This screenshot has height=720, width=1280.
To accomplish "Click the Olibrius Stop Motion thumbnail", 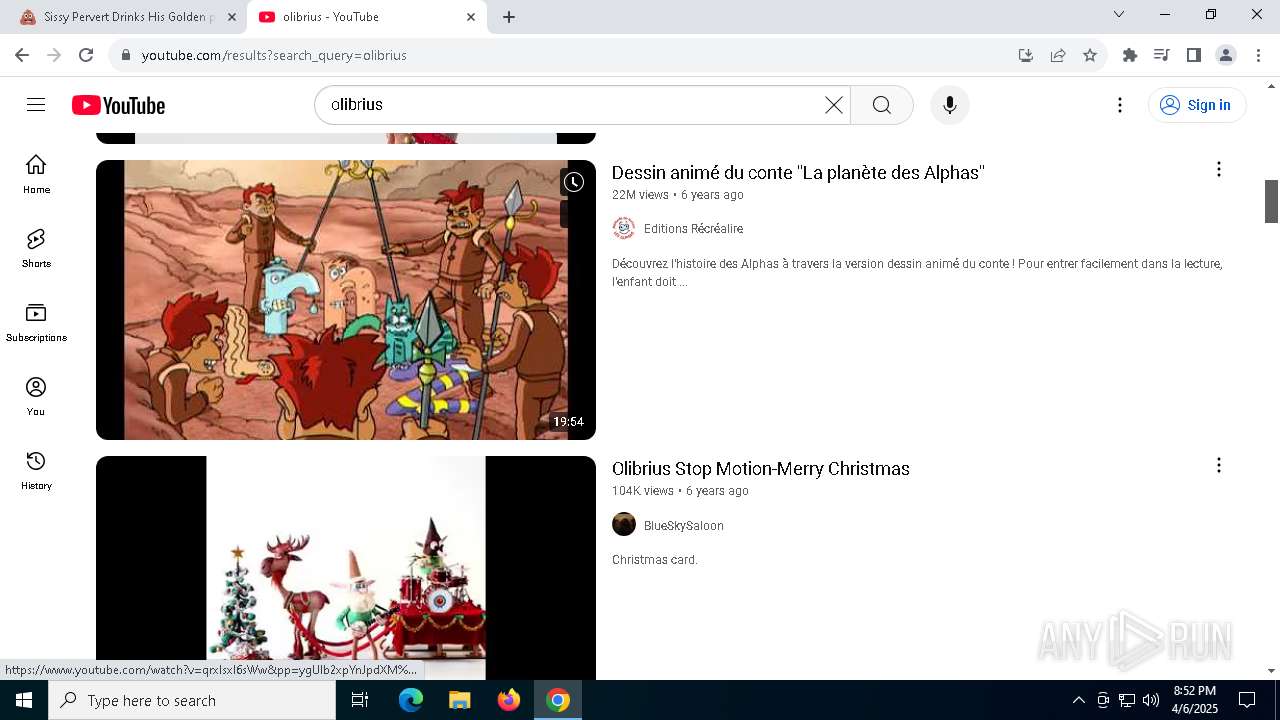I will coord(346,568).
